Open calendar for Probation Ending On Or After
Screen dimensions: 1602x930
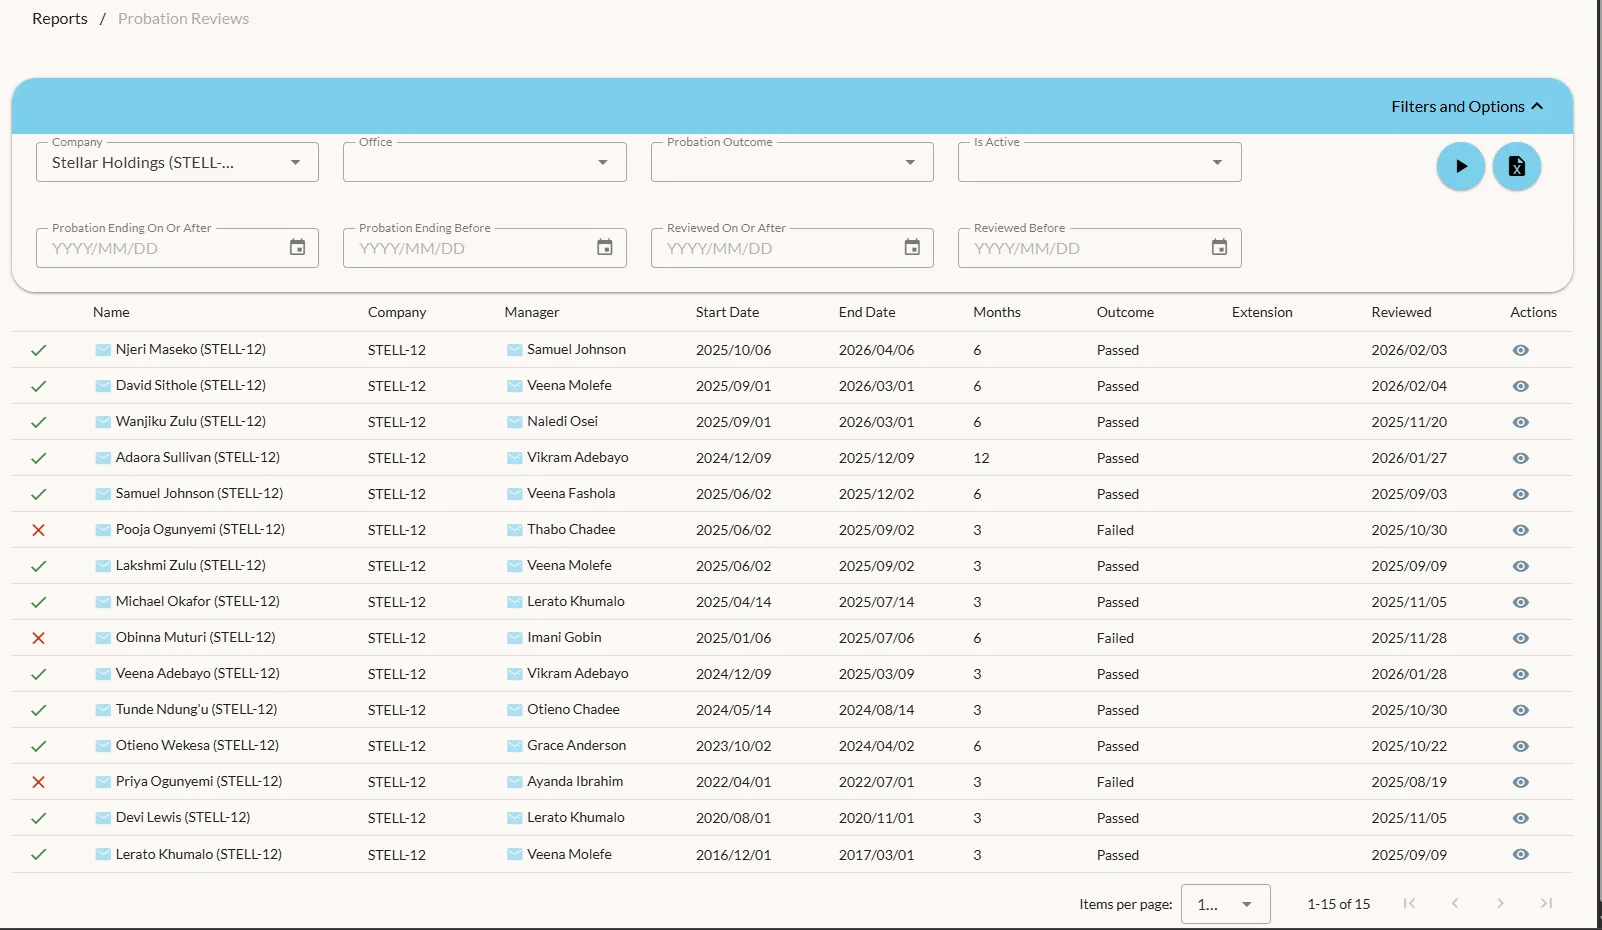[297, 247]
